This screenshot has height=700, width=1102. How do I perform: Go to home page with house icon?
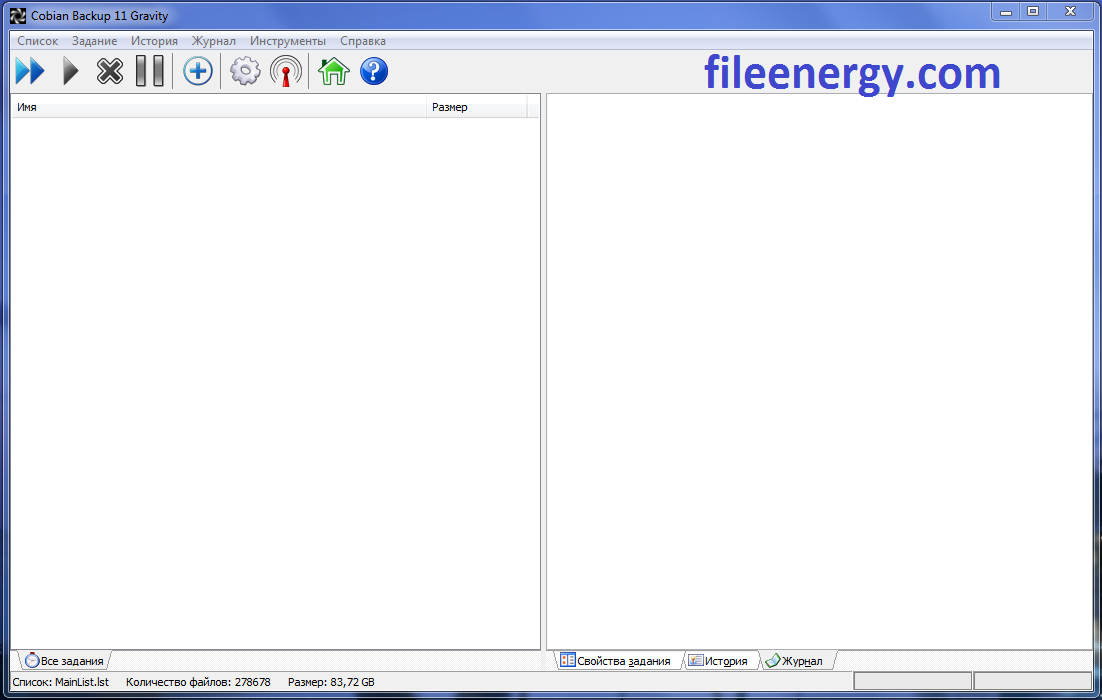click(x=334, y=71)
